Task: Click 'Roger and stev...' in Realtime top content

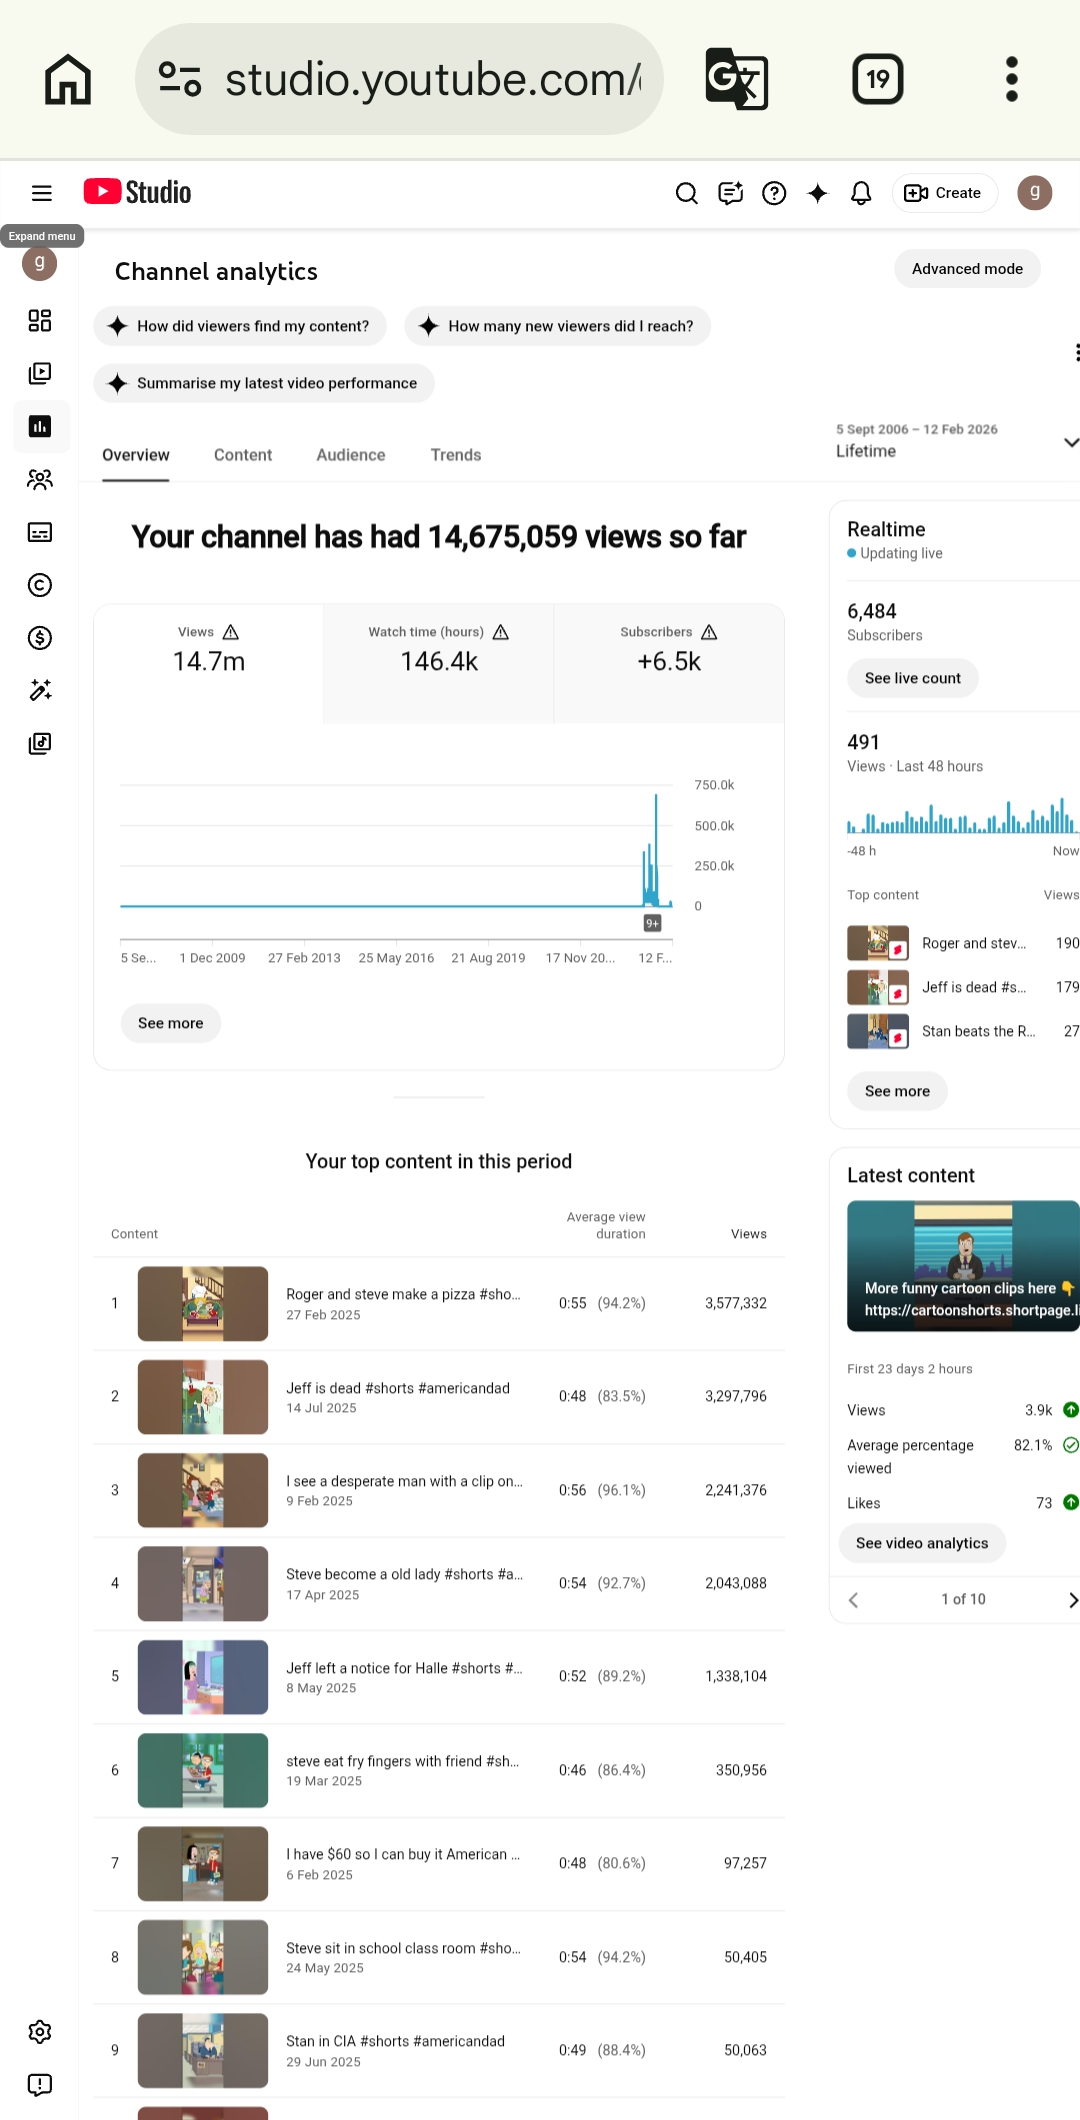Action: click(x=974, y=943)
